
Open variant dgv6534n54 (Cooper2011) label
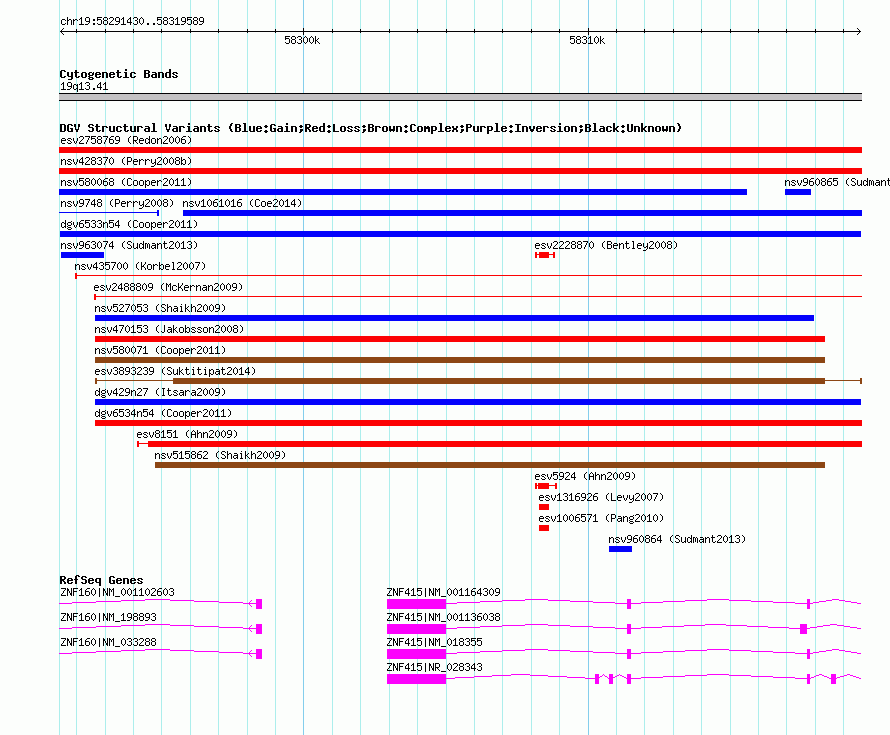163,413
